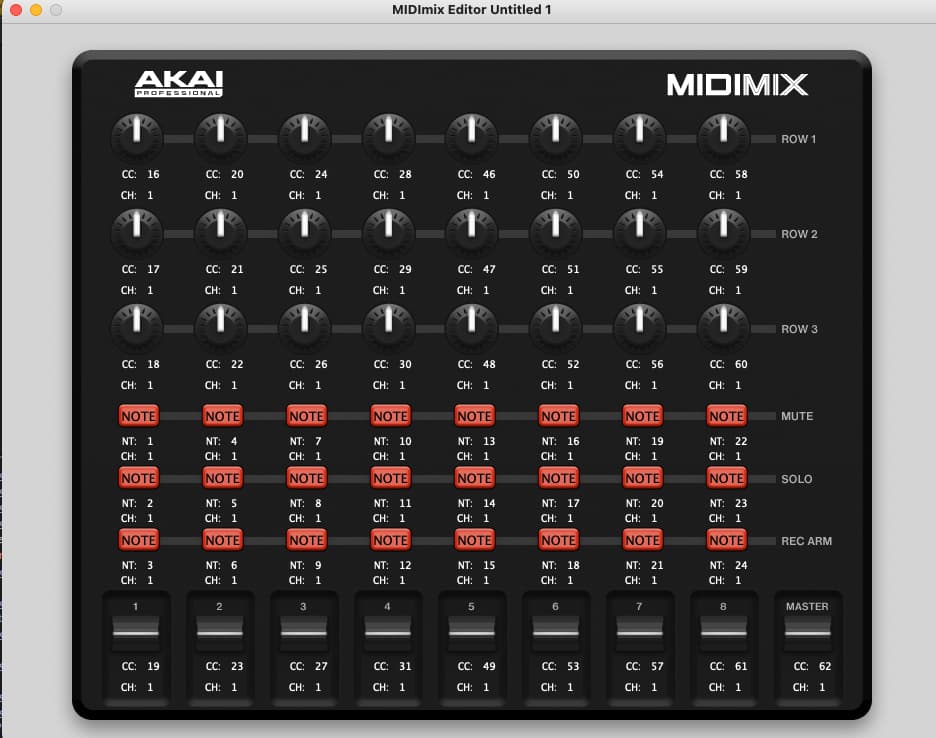Edit the CC value 56 in Row 3
The width and height of the screenshot is (936, 738).
pos(657,364)
